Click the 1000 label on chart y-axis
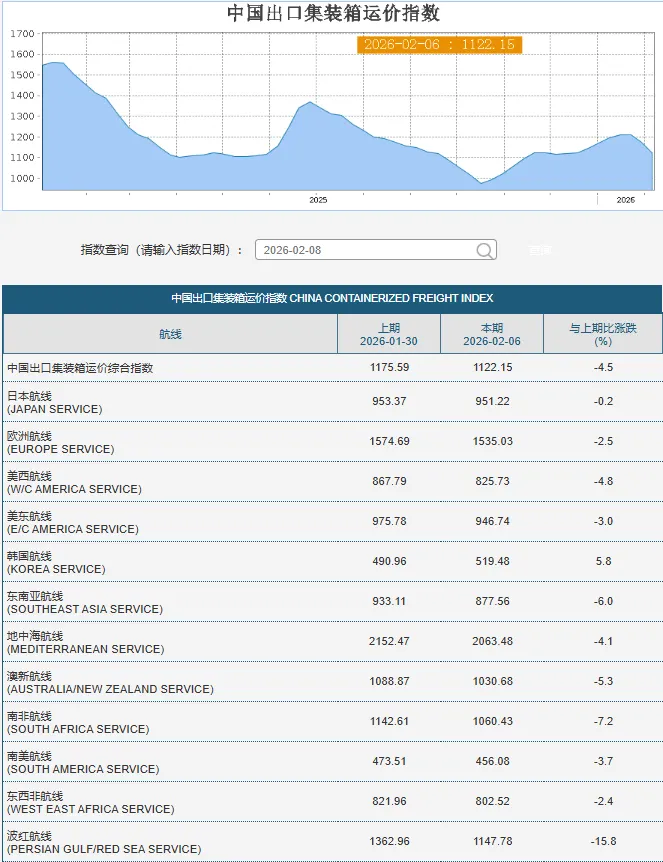Screen dimensions: 663x862 (22, 178)
